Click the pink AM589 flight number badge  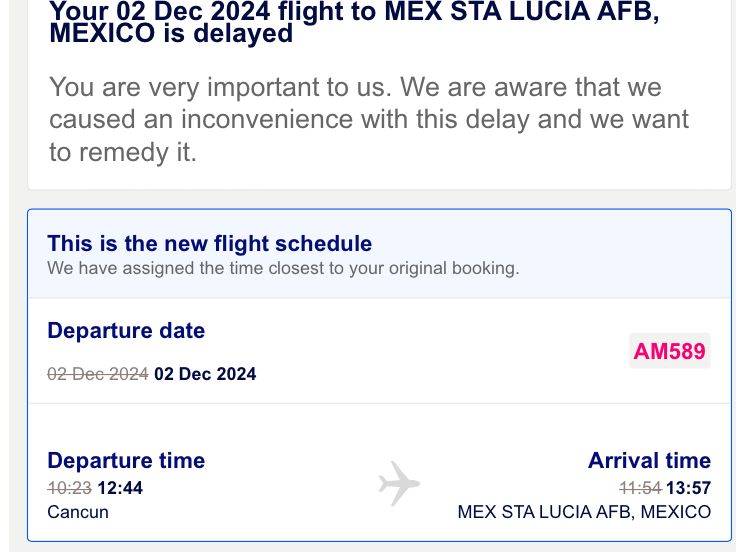coord(669,351)
